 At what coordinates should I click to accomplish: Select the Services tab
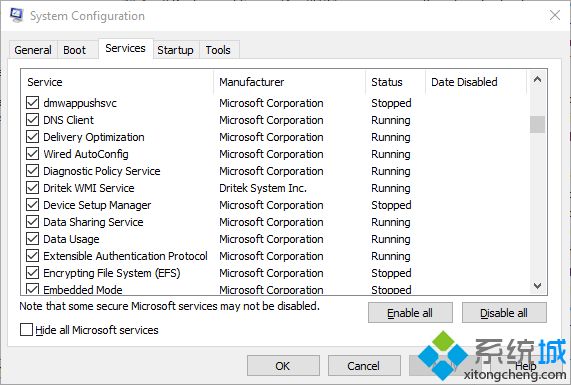125,48
